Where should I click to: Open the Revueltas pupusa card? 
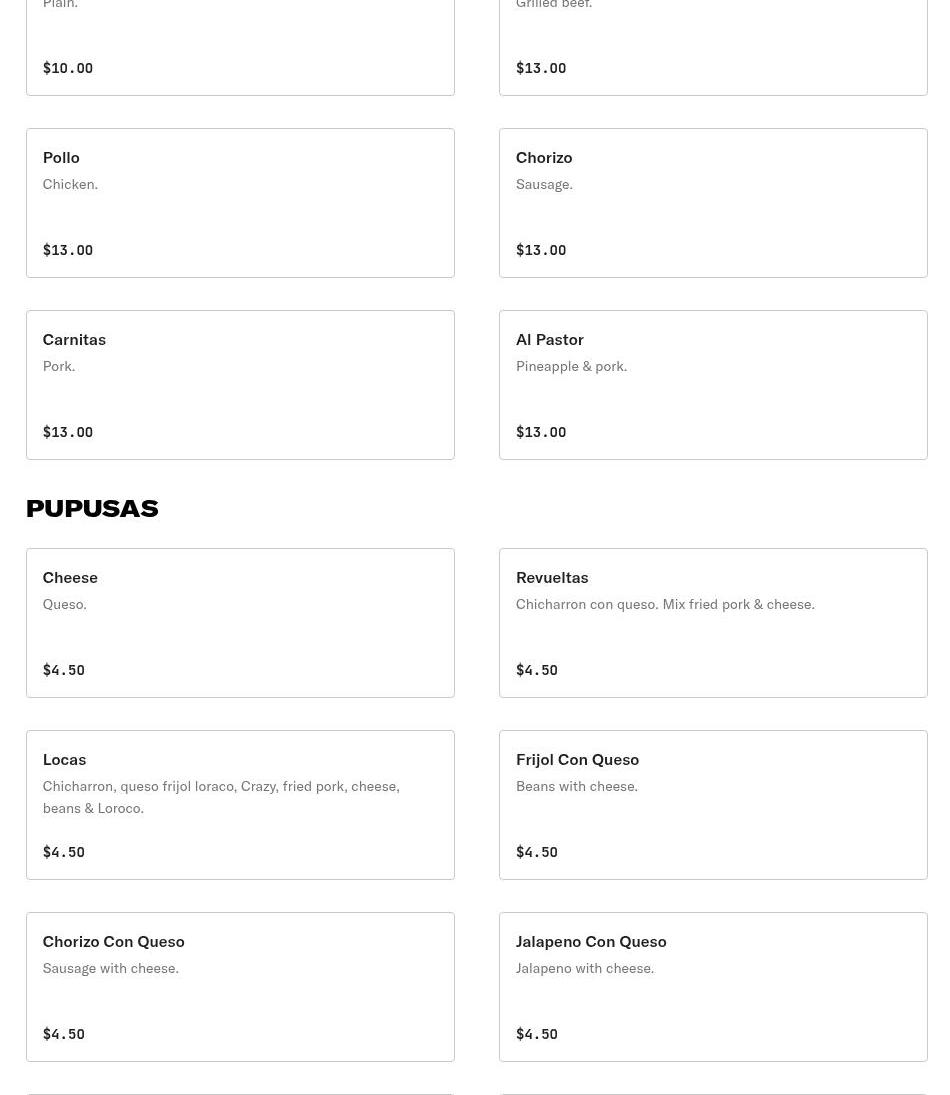(713, 623)
